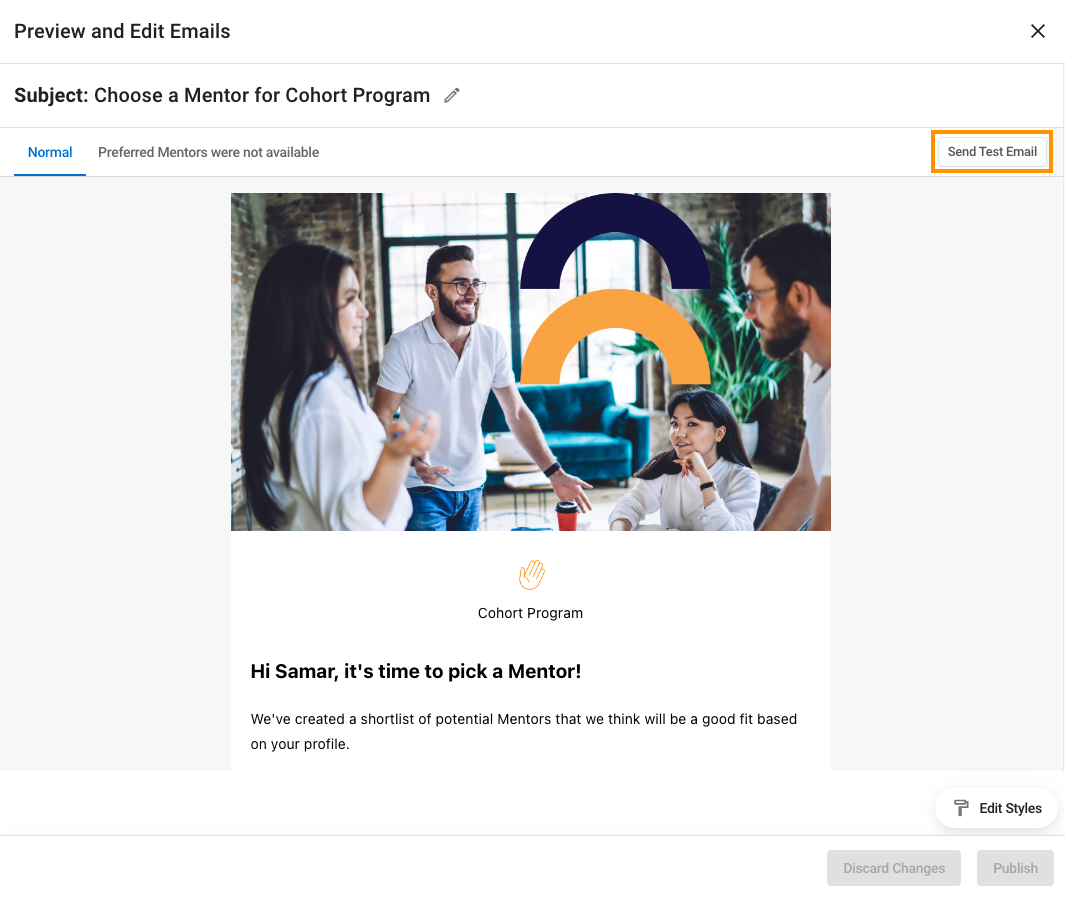Click the paint roller Edit Styles icon
Screen dimensions: 1065x899
[961, 808]
